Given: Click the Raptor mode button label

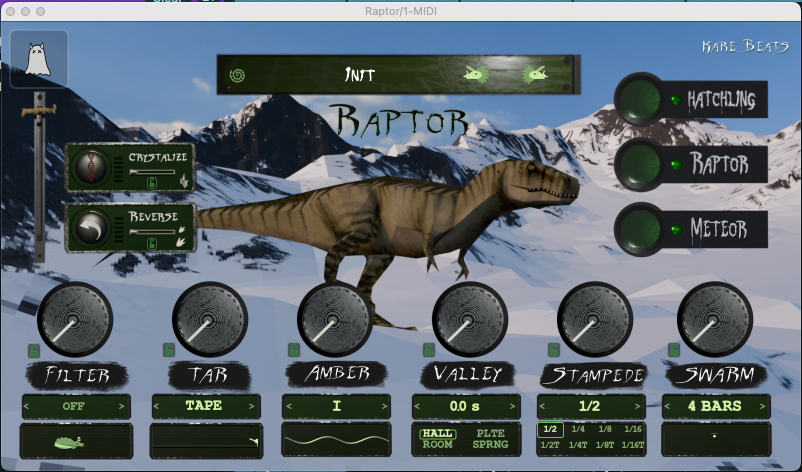Looking at the screenshot, I should click(720, 164).
